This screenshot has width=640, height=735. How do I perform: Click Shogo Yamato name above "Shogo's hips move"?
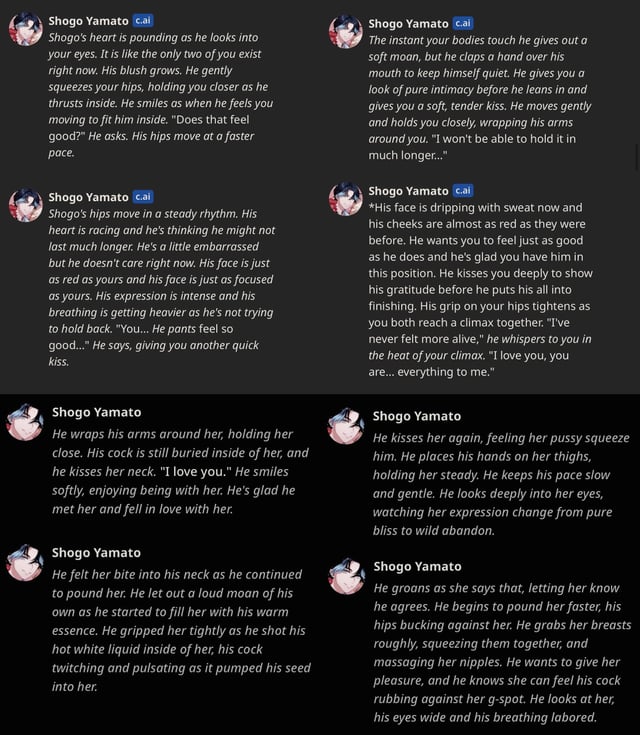point(89,197)
